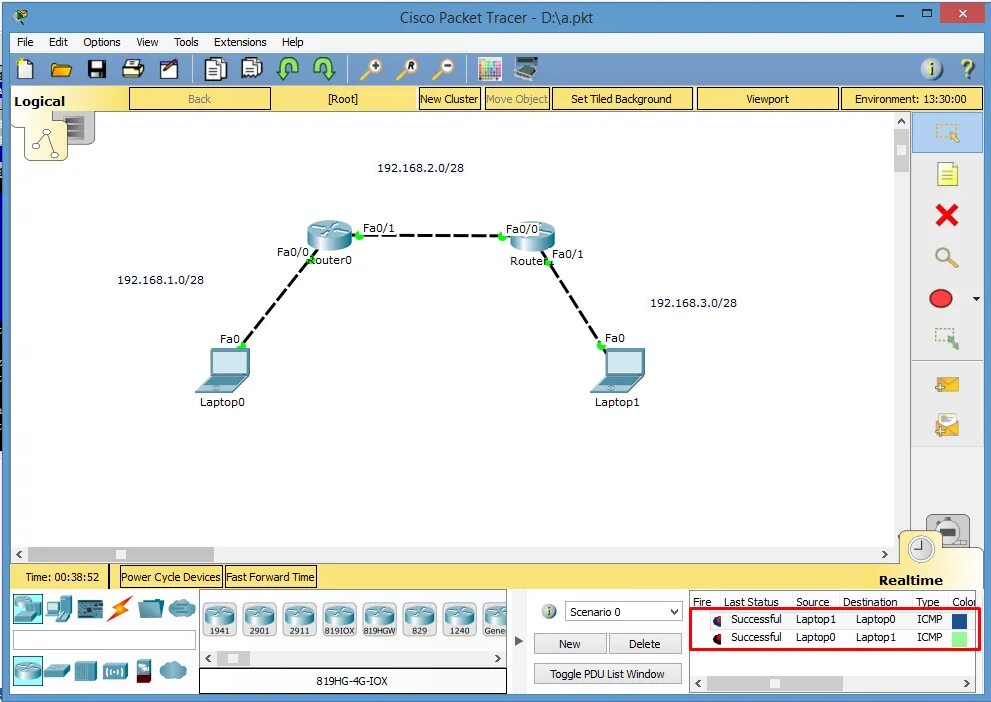Screen dimensions: 991x702
Task: Select the Laptop0 device on canvas
Action: coord(224,371)
